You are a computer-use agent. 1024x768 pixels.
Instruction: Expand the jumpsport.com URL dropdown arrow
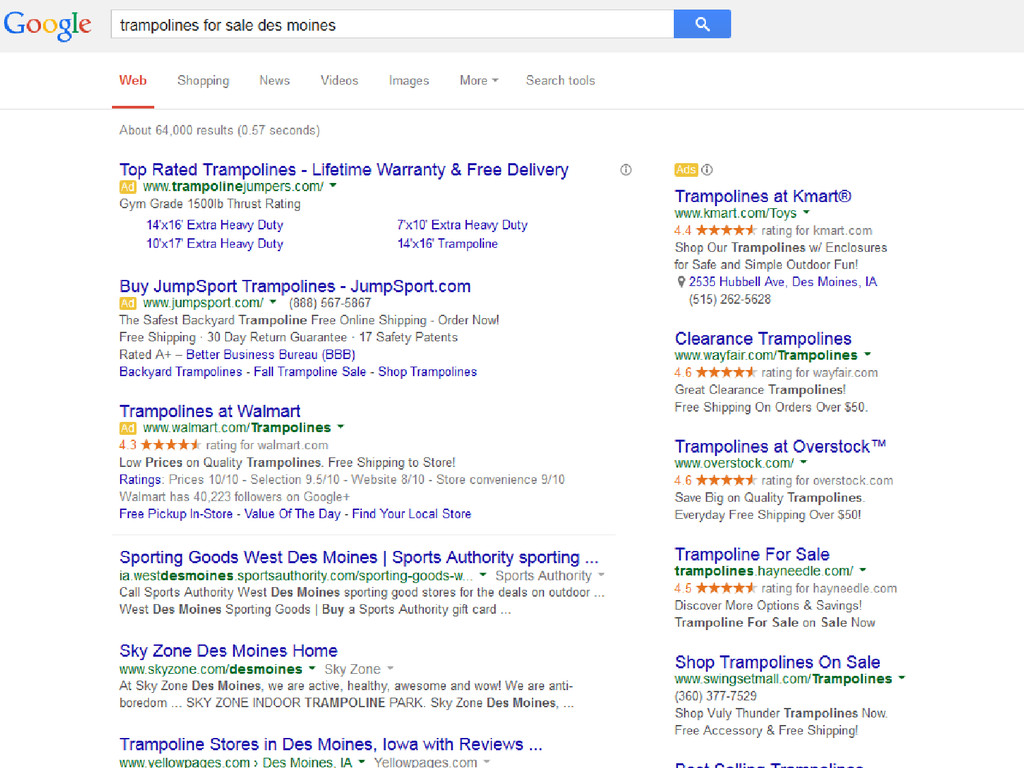coord(273,302)
